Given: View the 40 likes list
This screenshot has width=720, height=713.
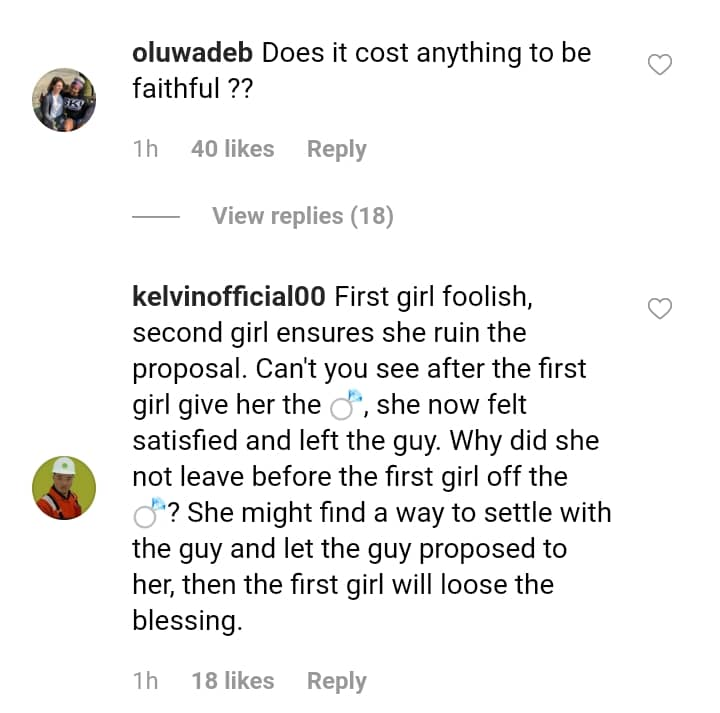Looking at the screenshot, I should (232, 149).
